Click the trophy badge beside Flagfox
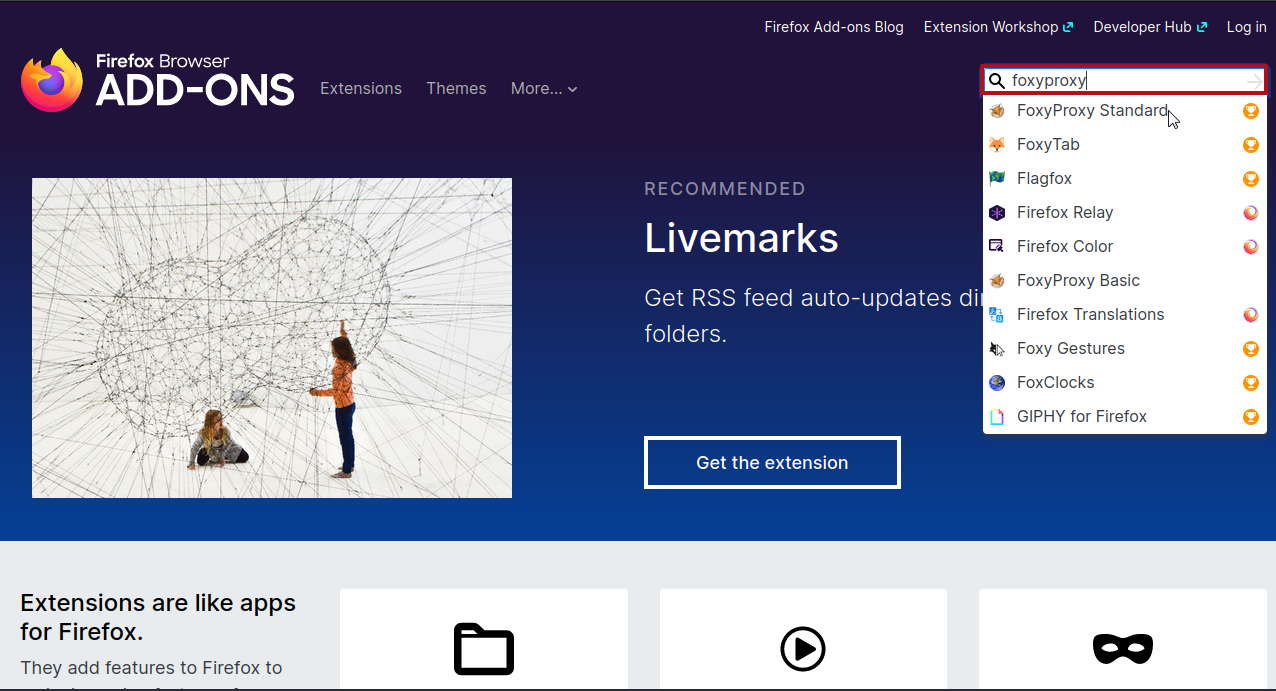 [1250, 179]
